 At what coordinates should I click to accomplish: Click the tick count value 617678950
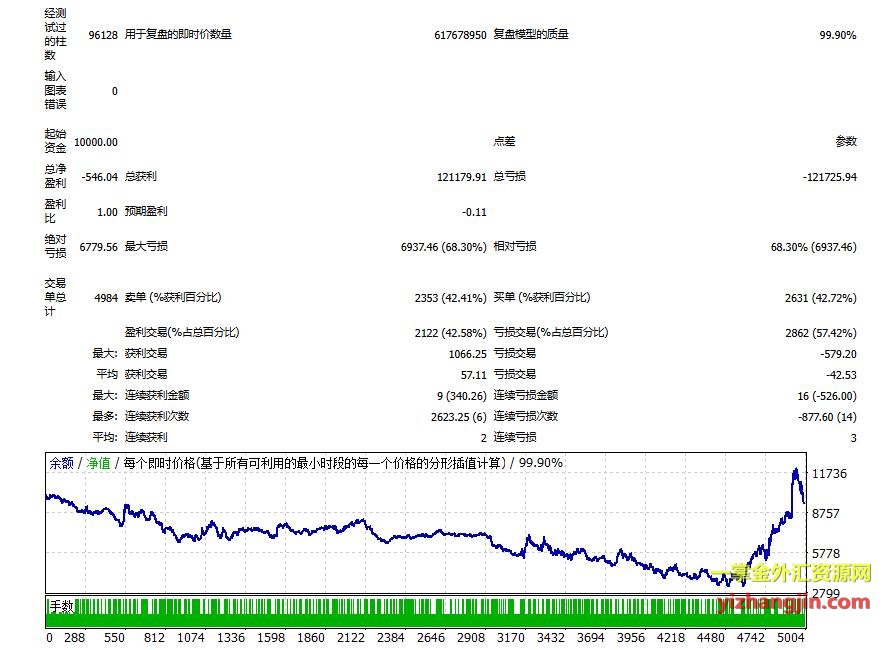[x=460, y=35]
